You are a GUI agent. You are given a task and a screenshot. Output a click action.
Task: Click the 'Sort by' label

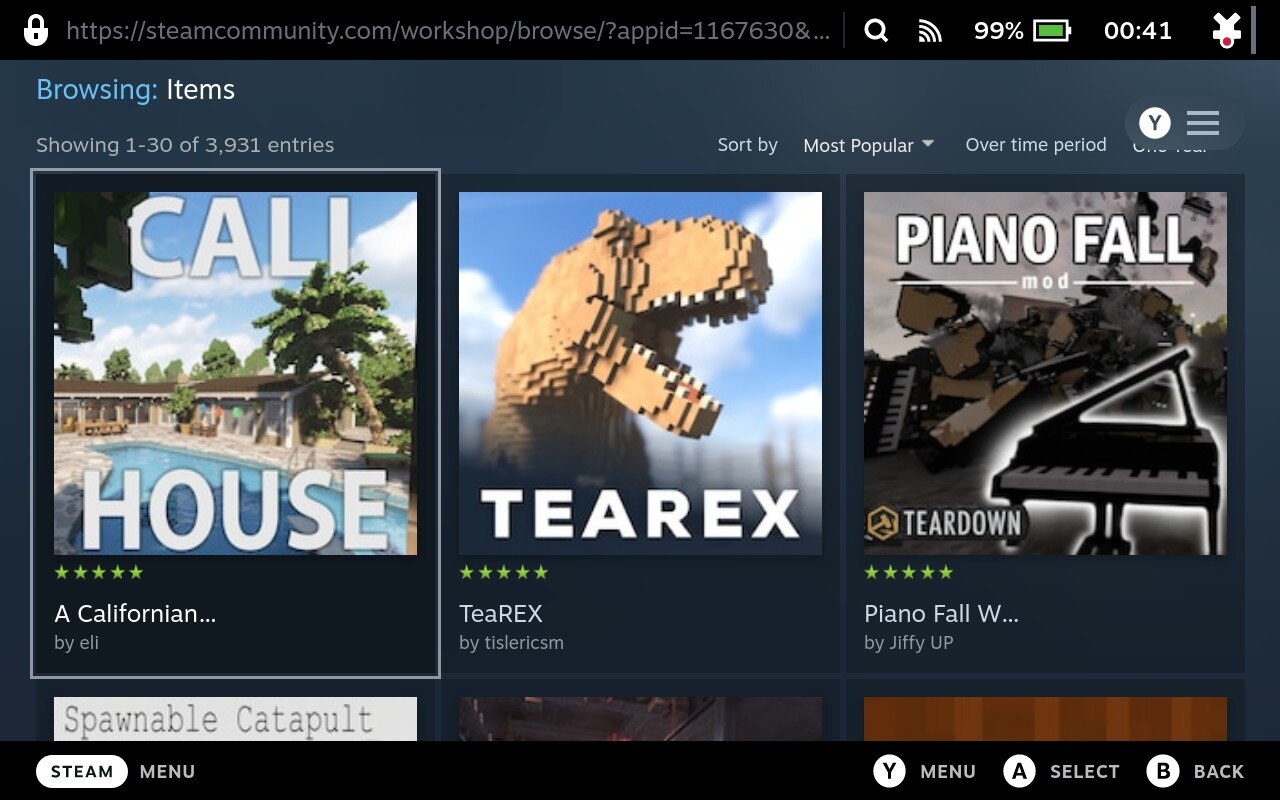coord(748,145)
